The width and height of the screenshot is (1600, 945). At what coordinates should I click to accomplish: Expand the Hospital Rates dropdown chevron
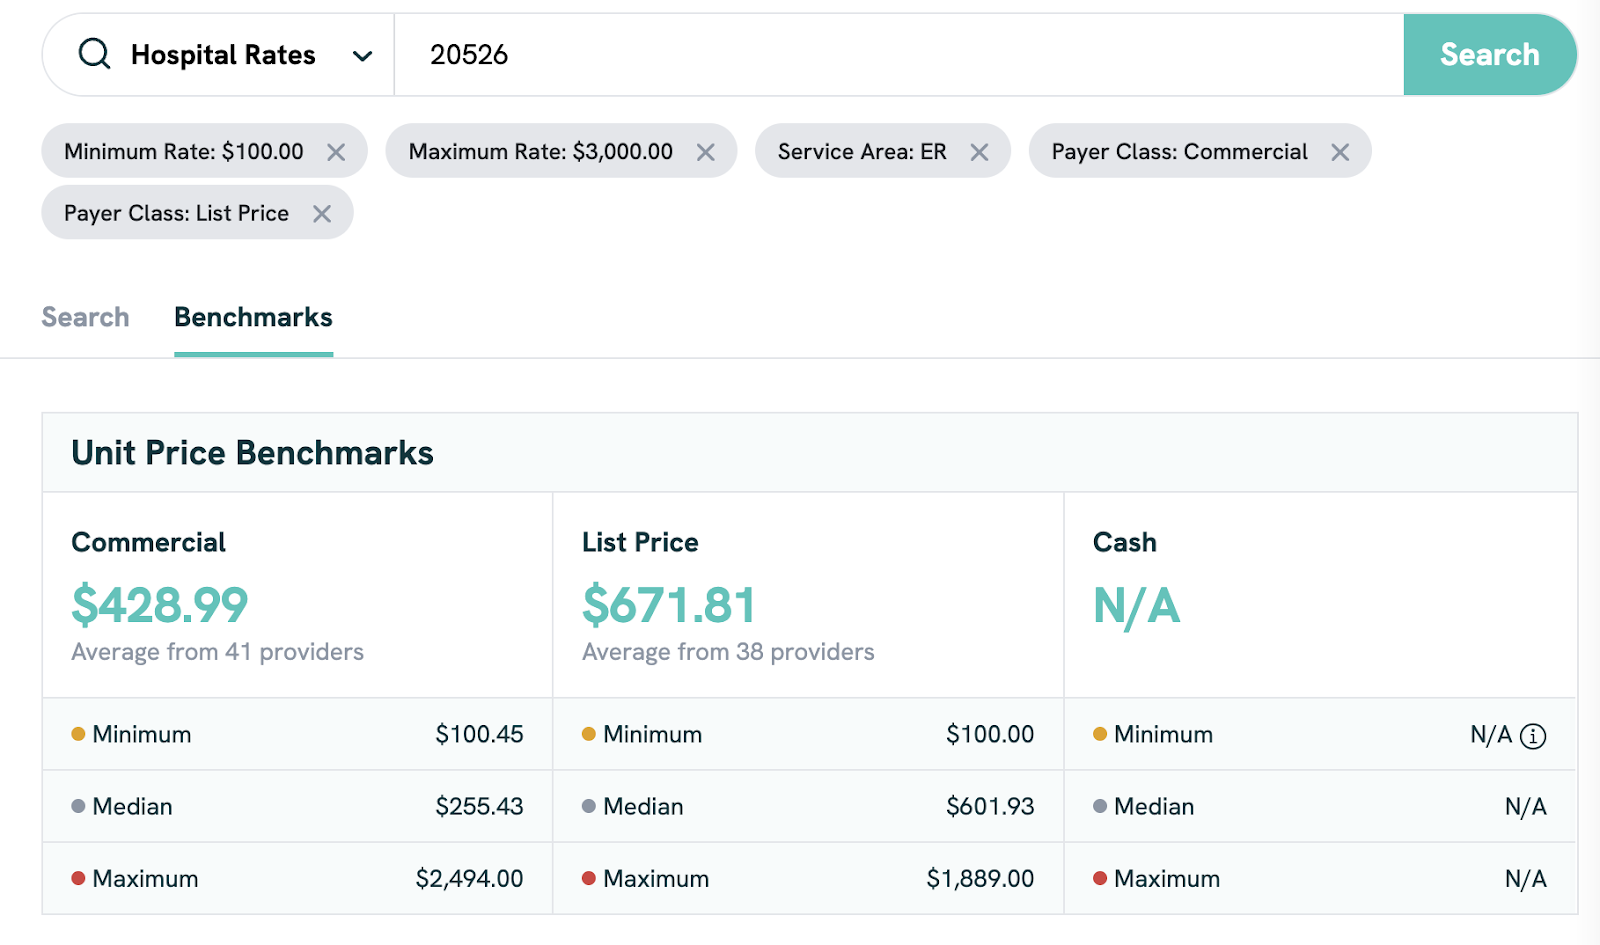point(362,56)
